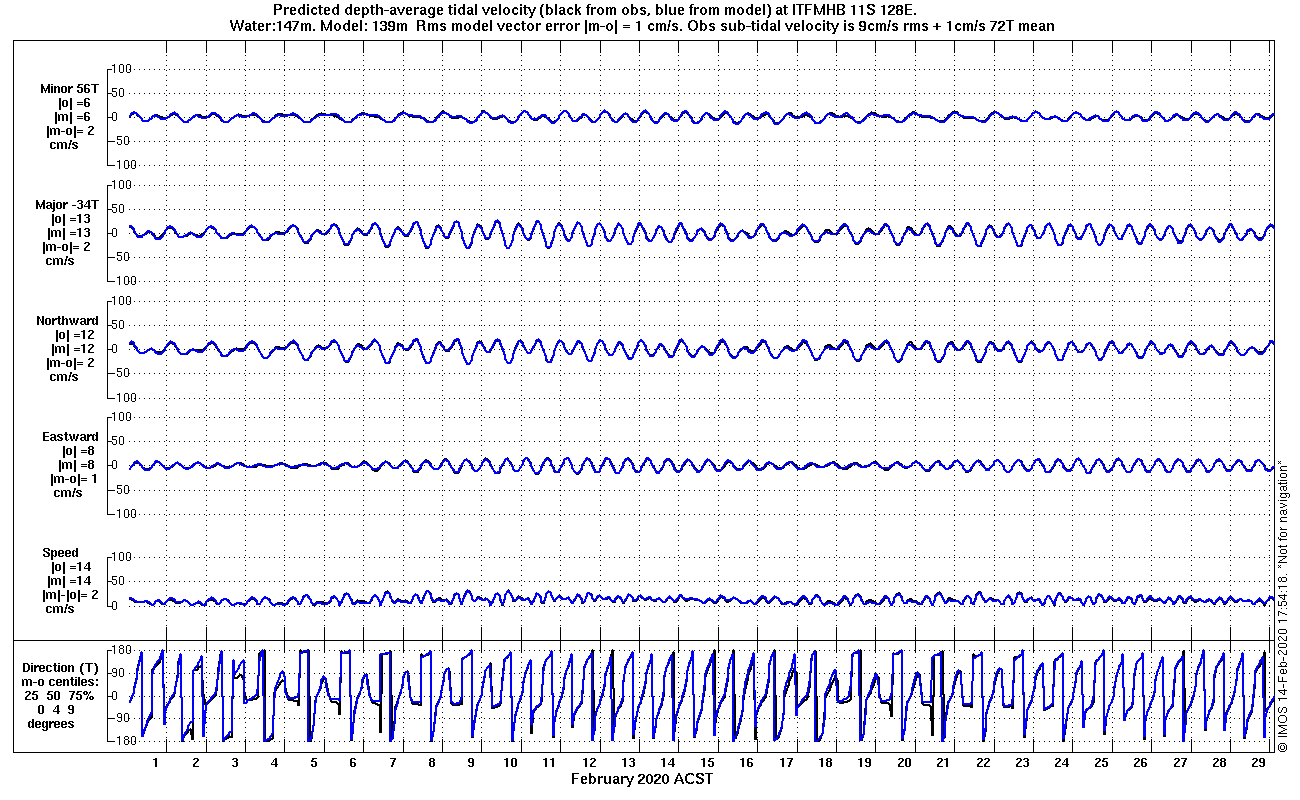The height and width of the screenshot is (800, 1300).
Task: Select the 'Minor 56T' panel label
Action: (x=70, y=89)
